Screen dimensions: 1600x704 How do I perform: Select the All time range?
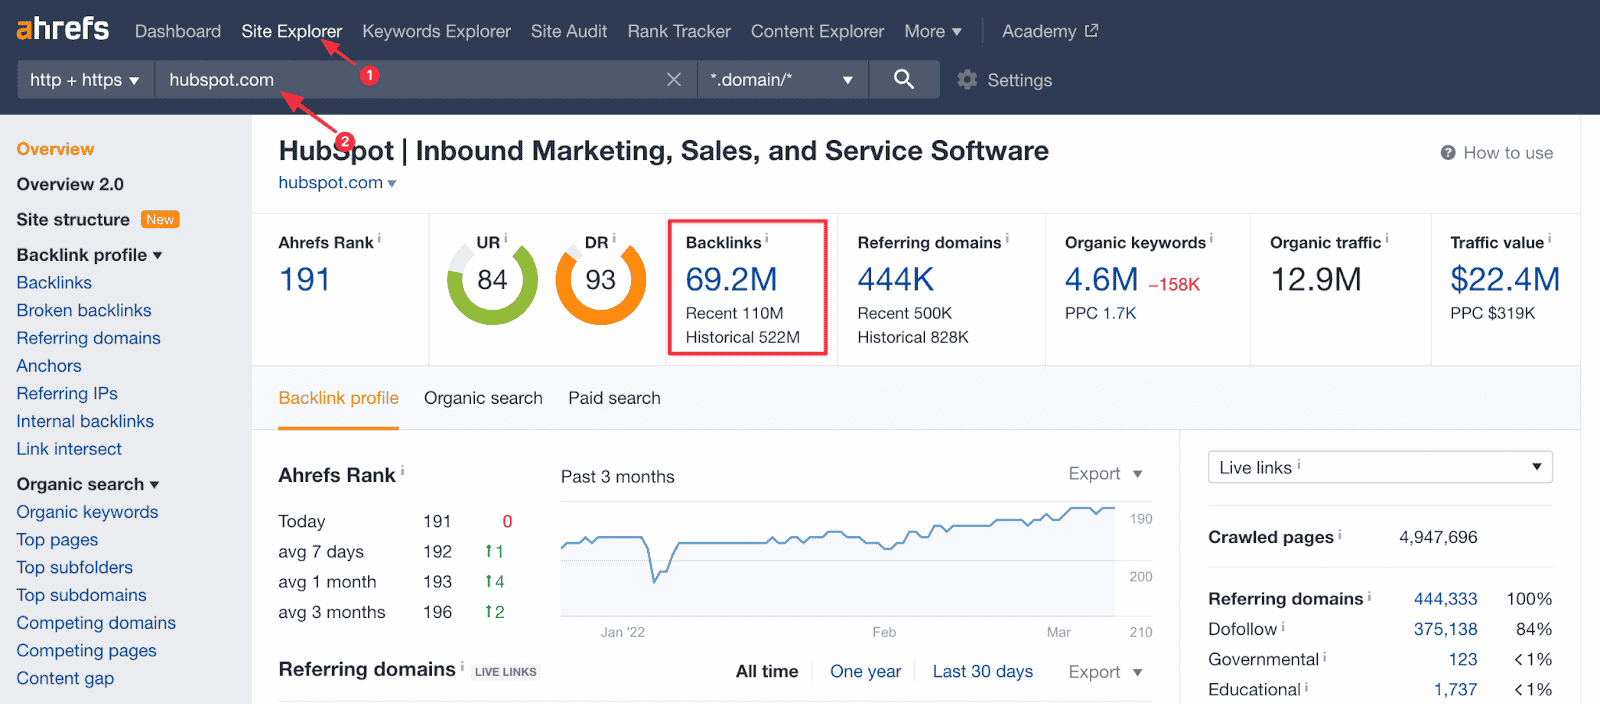[767, 672]
